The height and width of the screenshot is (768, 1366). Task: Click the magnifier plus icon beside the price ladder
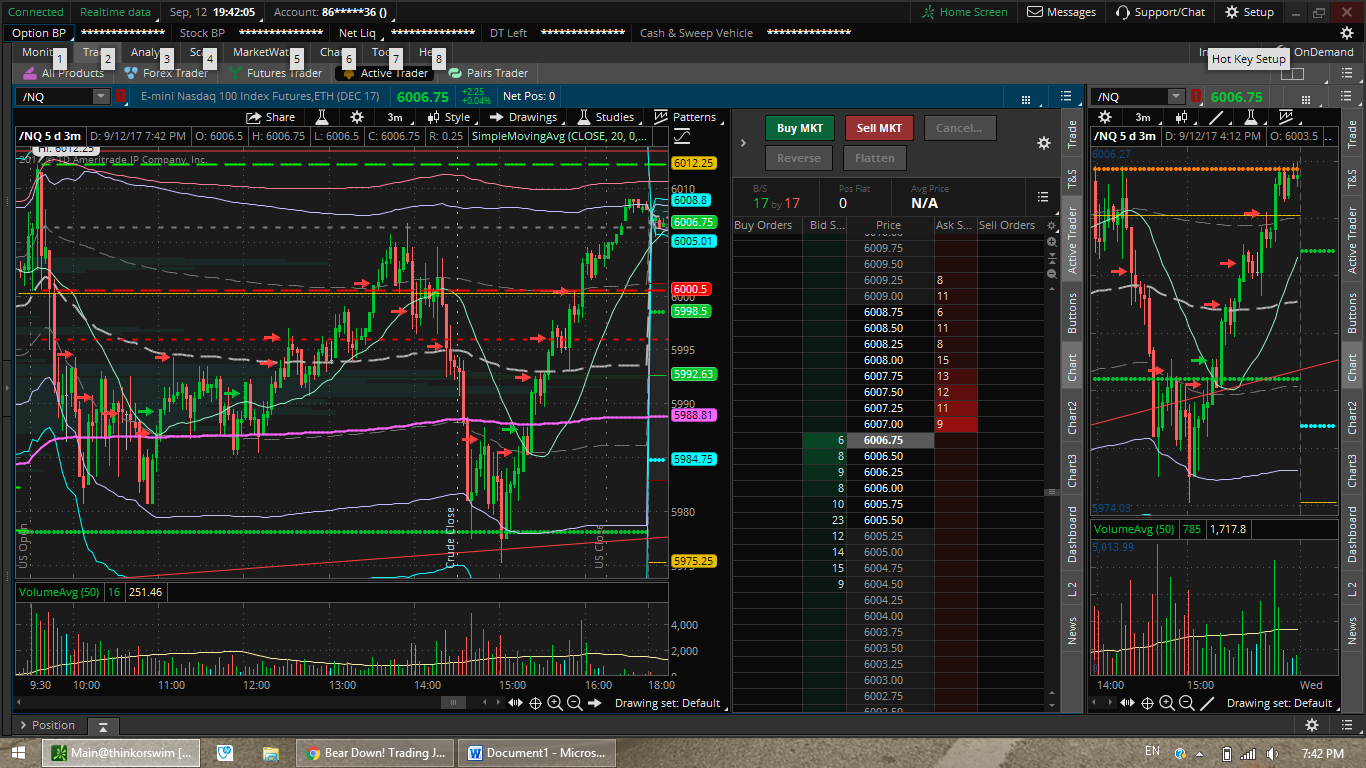click(1051, 242)
